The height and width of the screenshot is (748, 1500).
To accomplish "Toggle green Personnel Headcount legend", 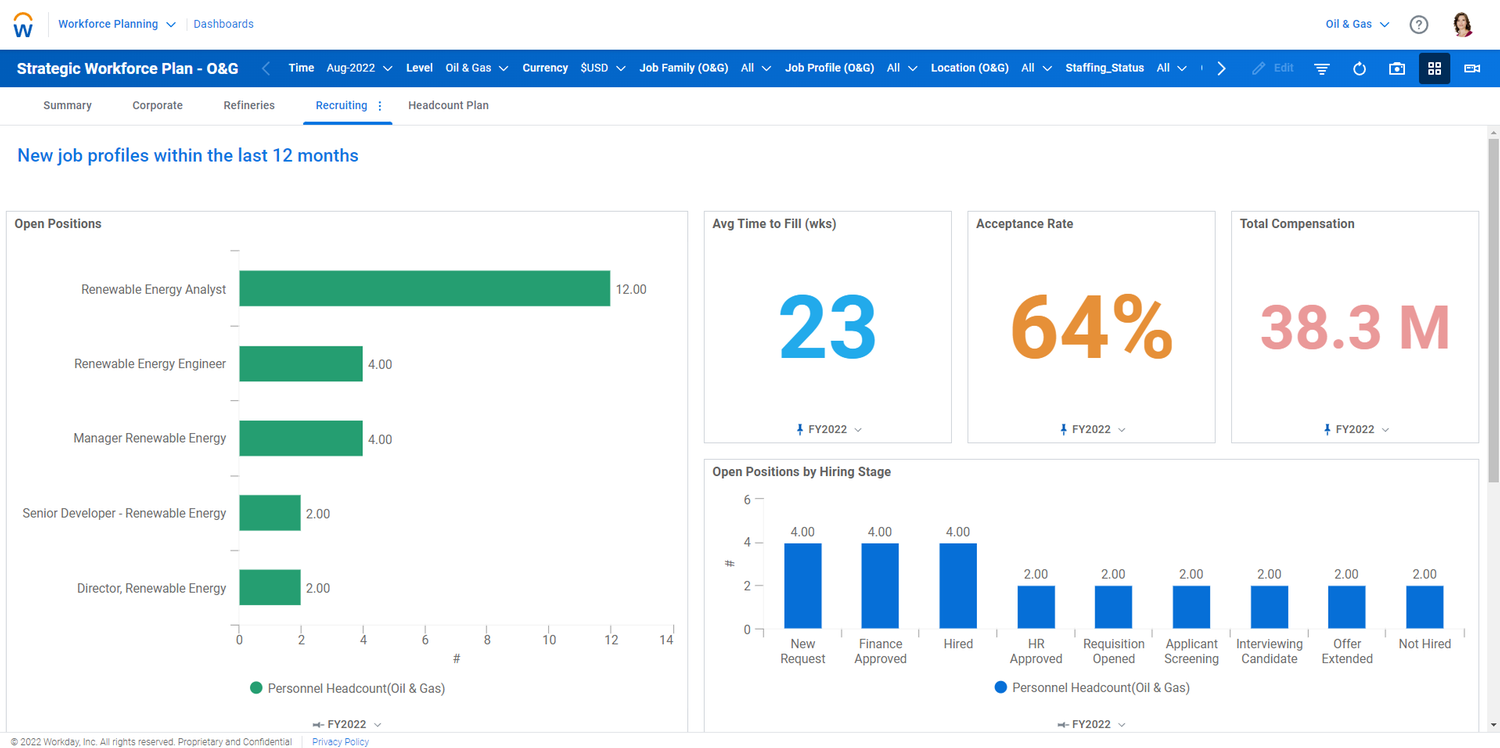I will point(347,688).
